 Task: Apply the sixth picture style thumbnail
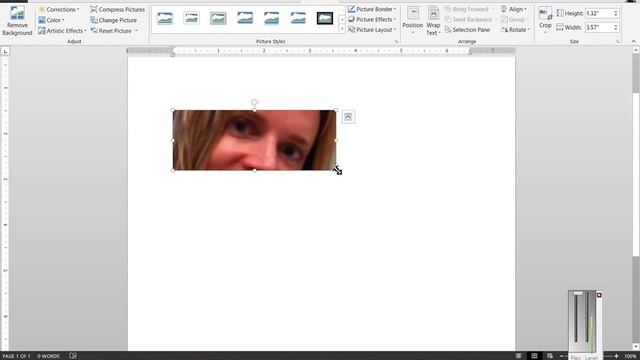tap(298, 18)
